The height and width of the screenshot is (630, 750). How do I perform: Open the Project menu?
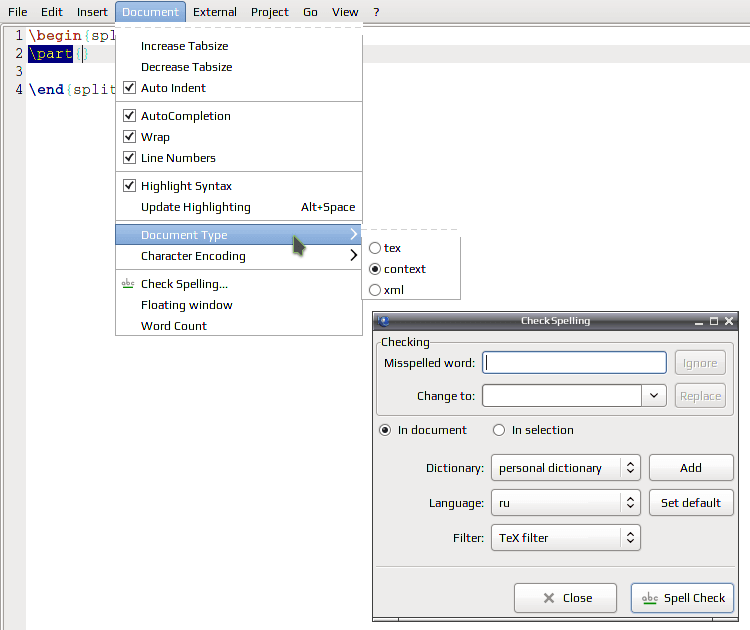coord(270,12)
